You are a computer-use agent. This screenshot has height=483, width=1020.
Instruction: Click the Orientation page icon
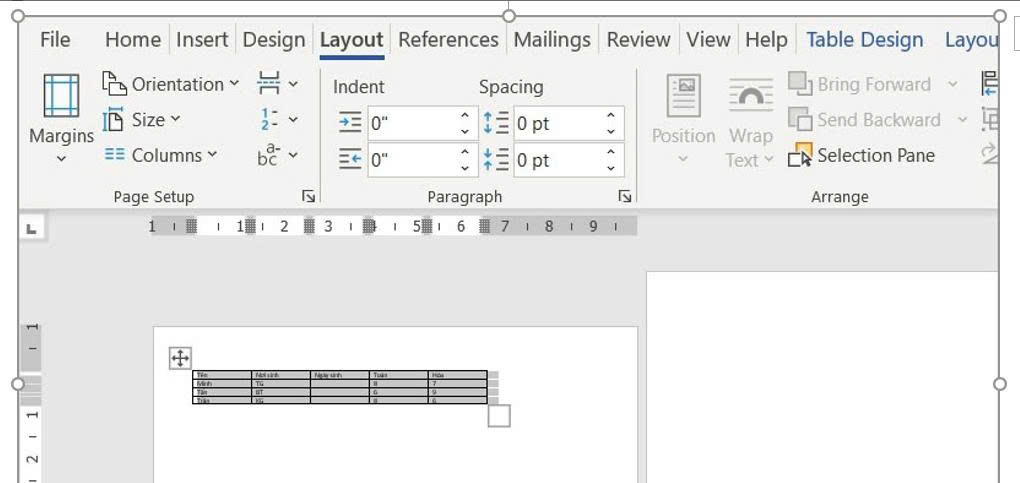(x=115, y=84)
